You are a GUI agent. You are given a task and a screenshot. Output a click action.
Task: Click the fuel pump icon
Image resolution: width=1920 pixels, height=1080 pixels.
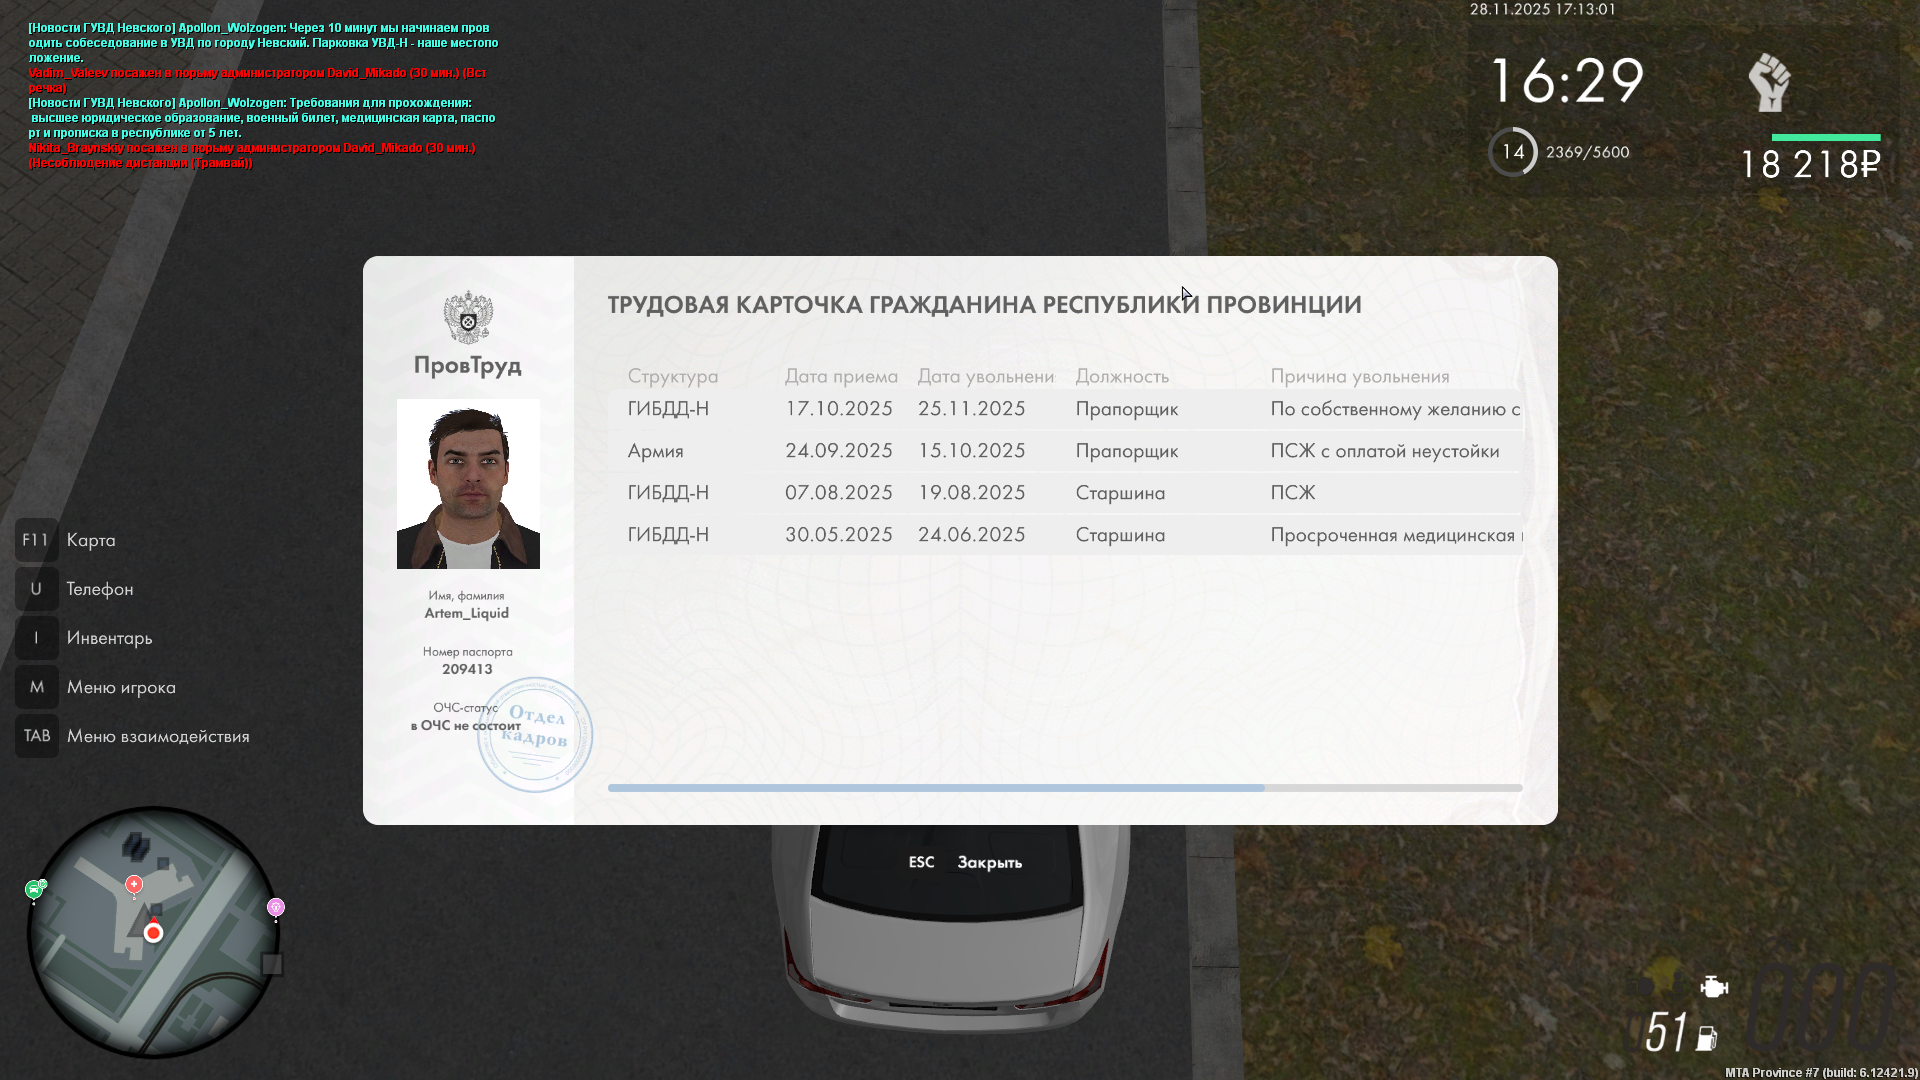(x=1707, y=1039)
